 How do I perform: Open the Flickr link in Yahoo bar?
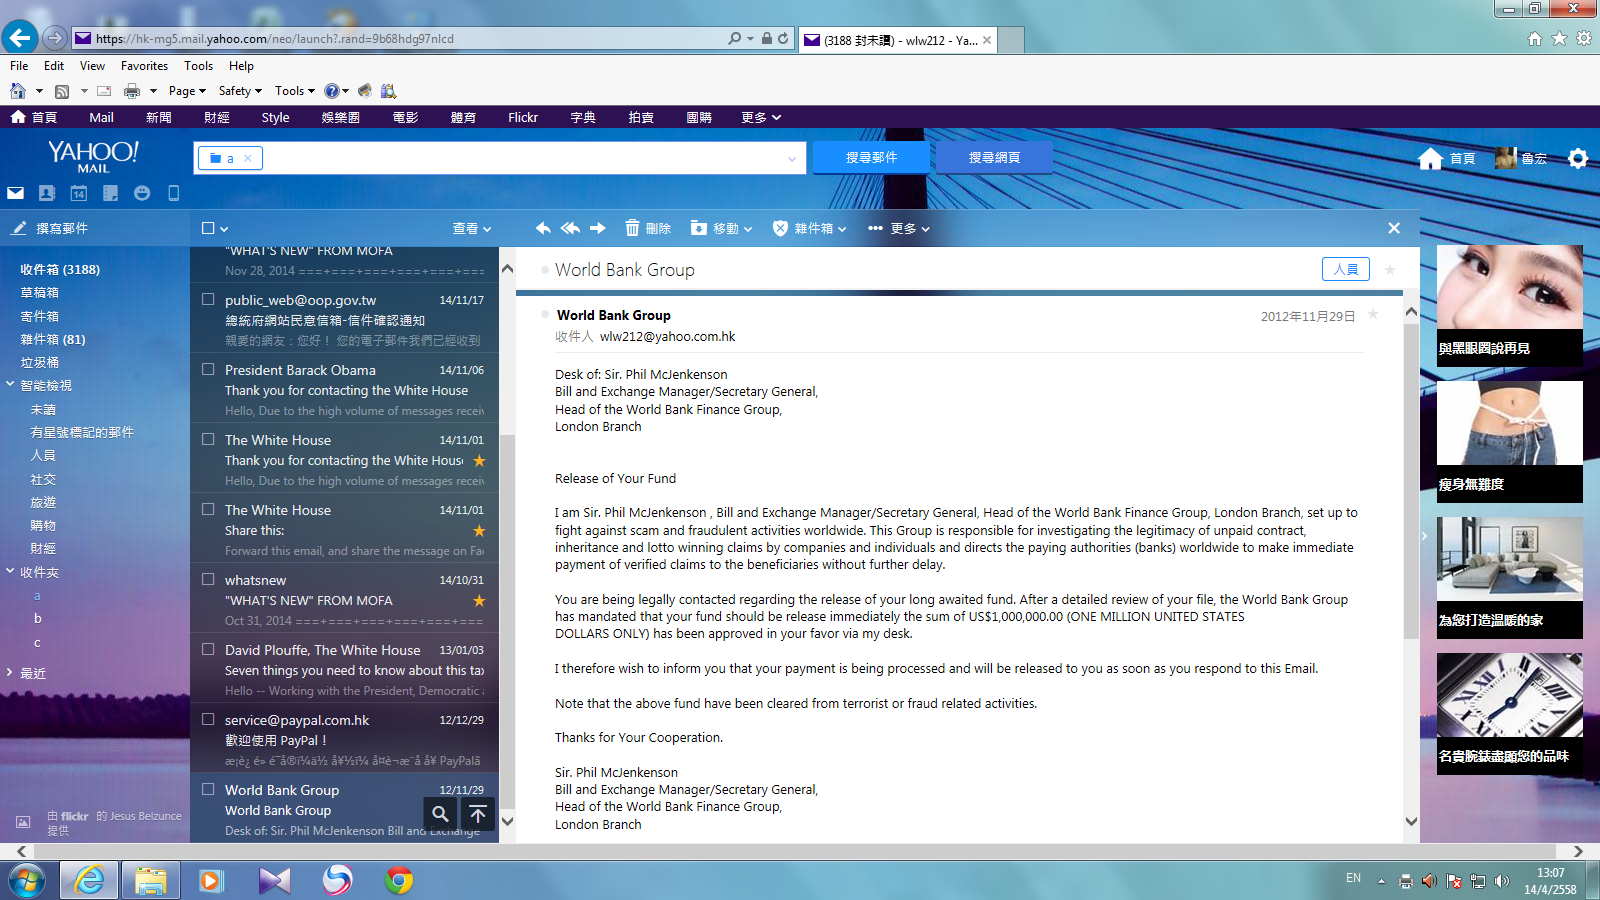pos(523,117)
